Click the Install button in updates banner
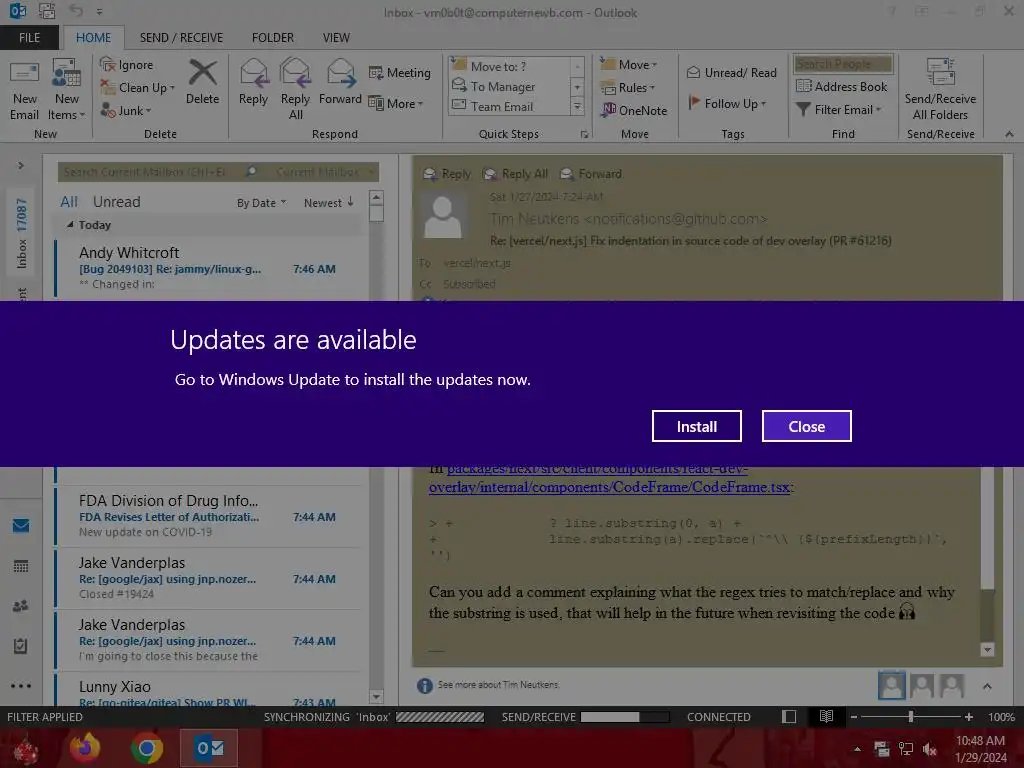Screen dimensions: 1024x768 pos(696,426)
